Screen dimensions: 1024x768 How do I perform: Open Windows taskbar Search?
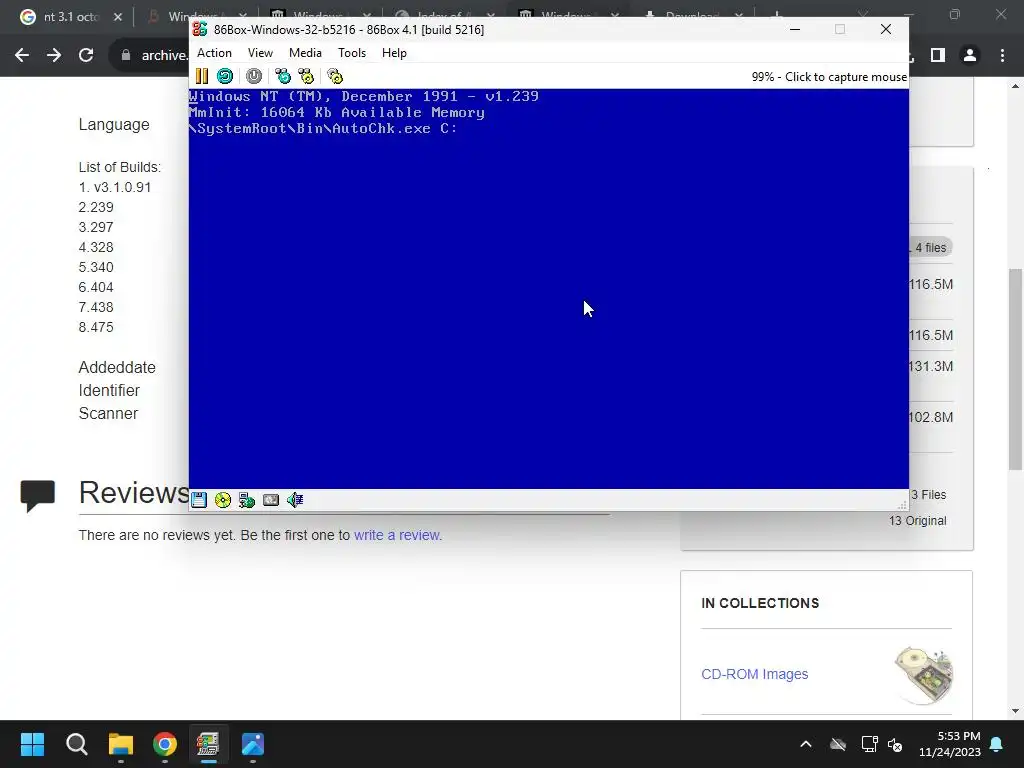click(76, 744)
